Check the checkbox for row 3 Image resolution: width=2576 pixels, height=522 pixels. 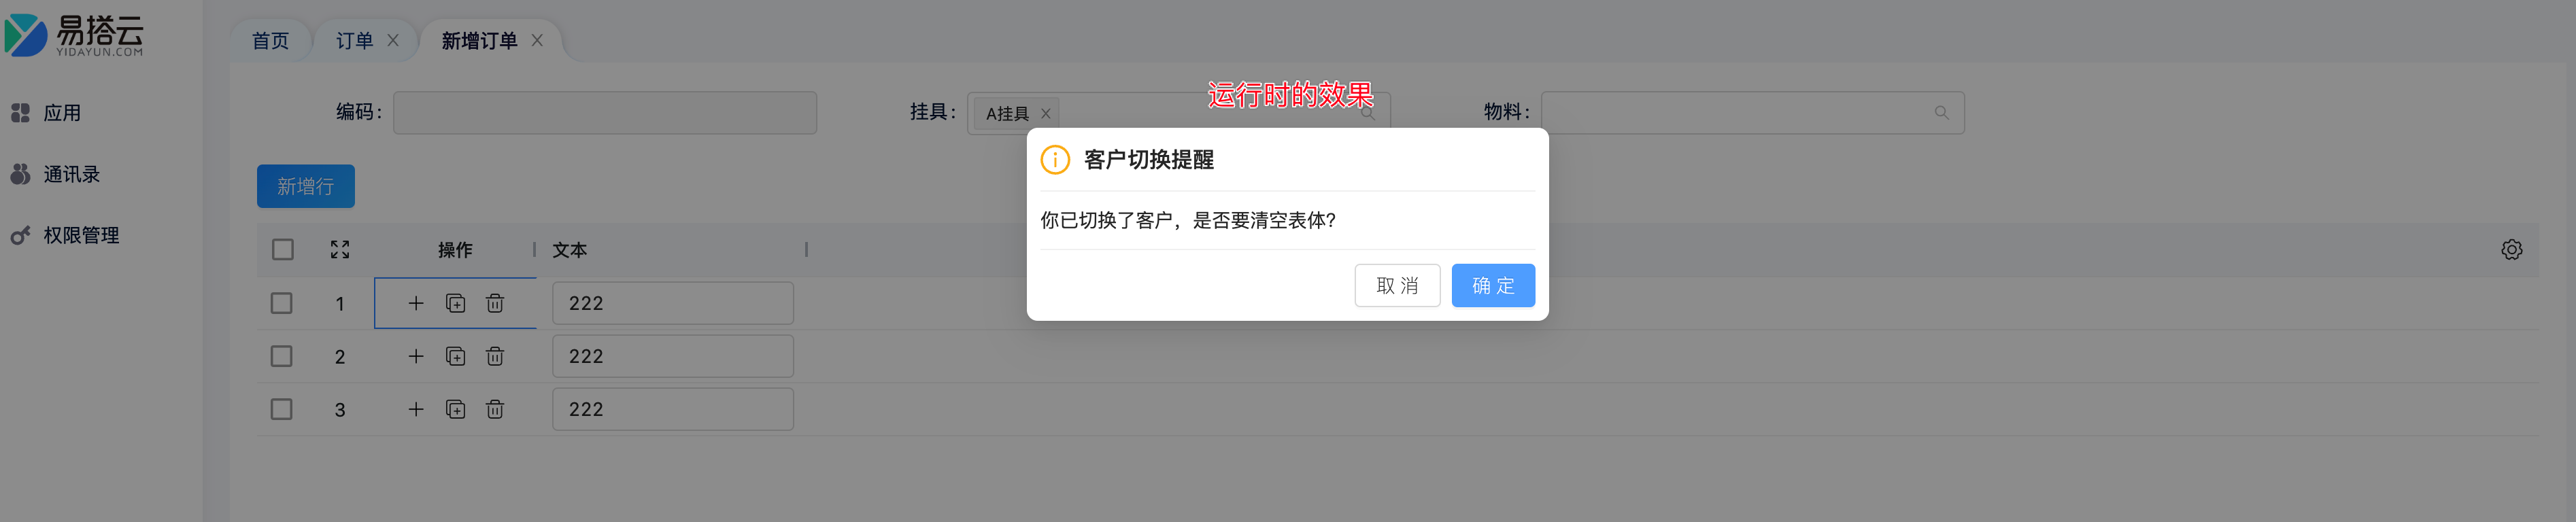coord(282,409)
